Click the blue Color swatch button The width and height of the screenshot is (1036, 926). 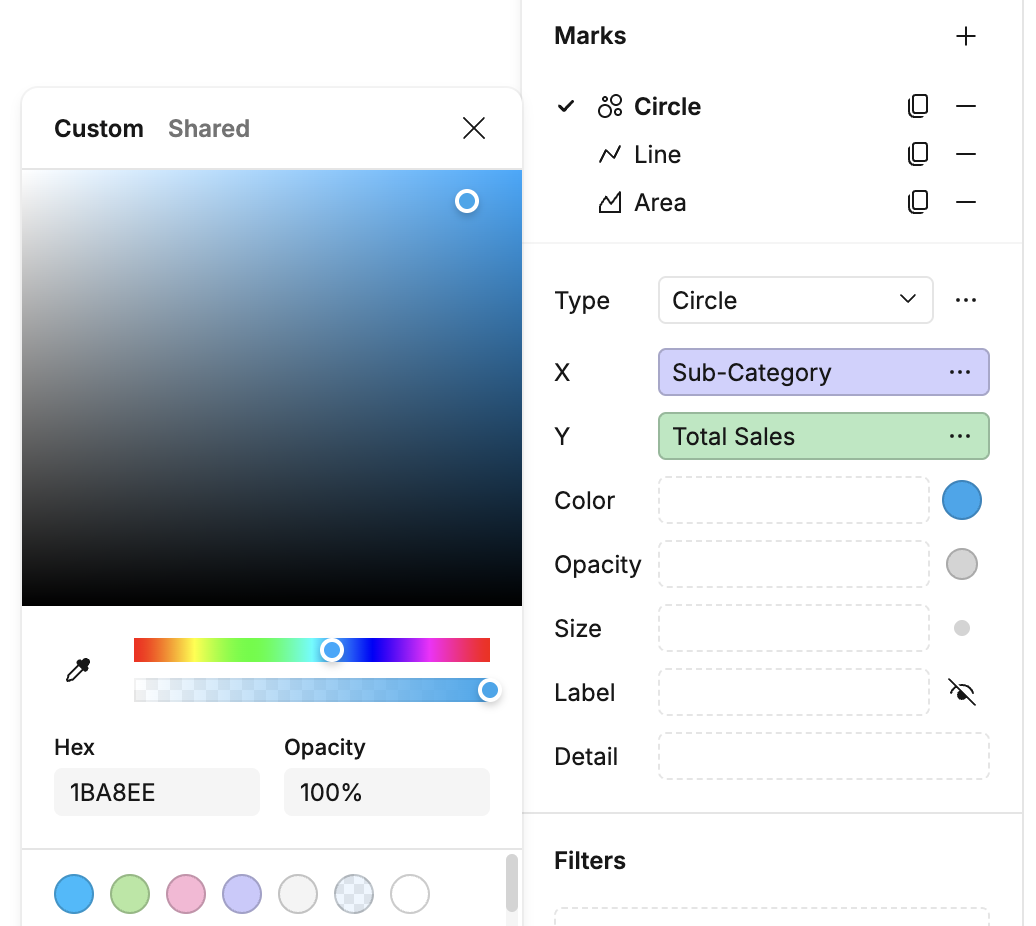coord(962,500)
